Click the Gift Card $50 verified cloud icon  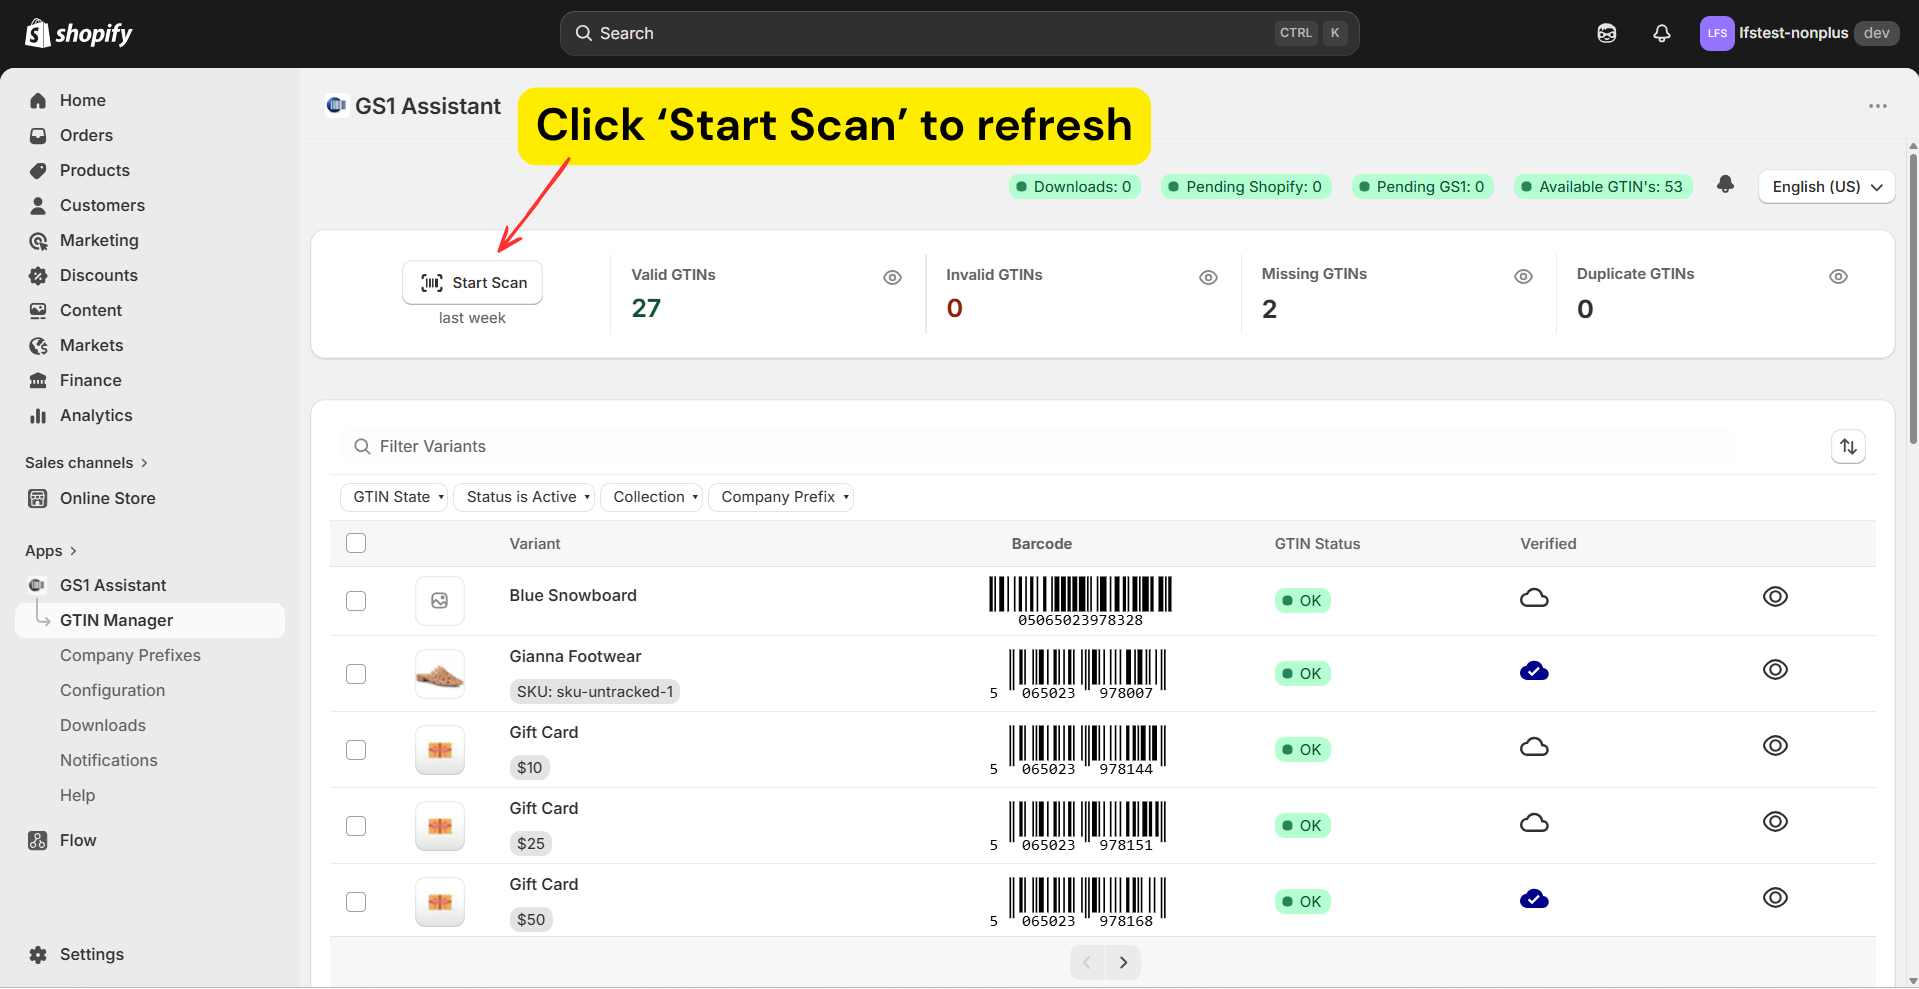coord(1534,899)
